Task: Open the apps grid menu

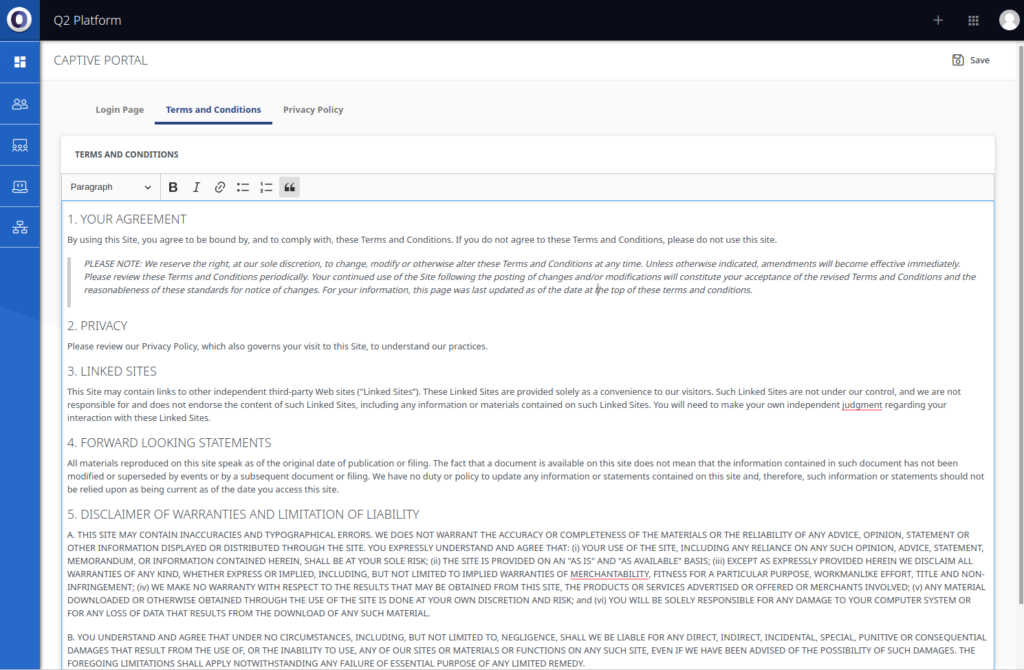Action: click(973, 20)
